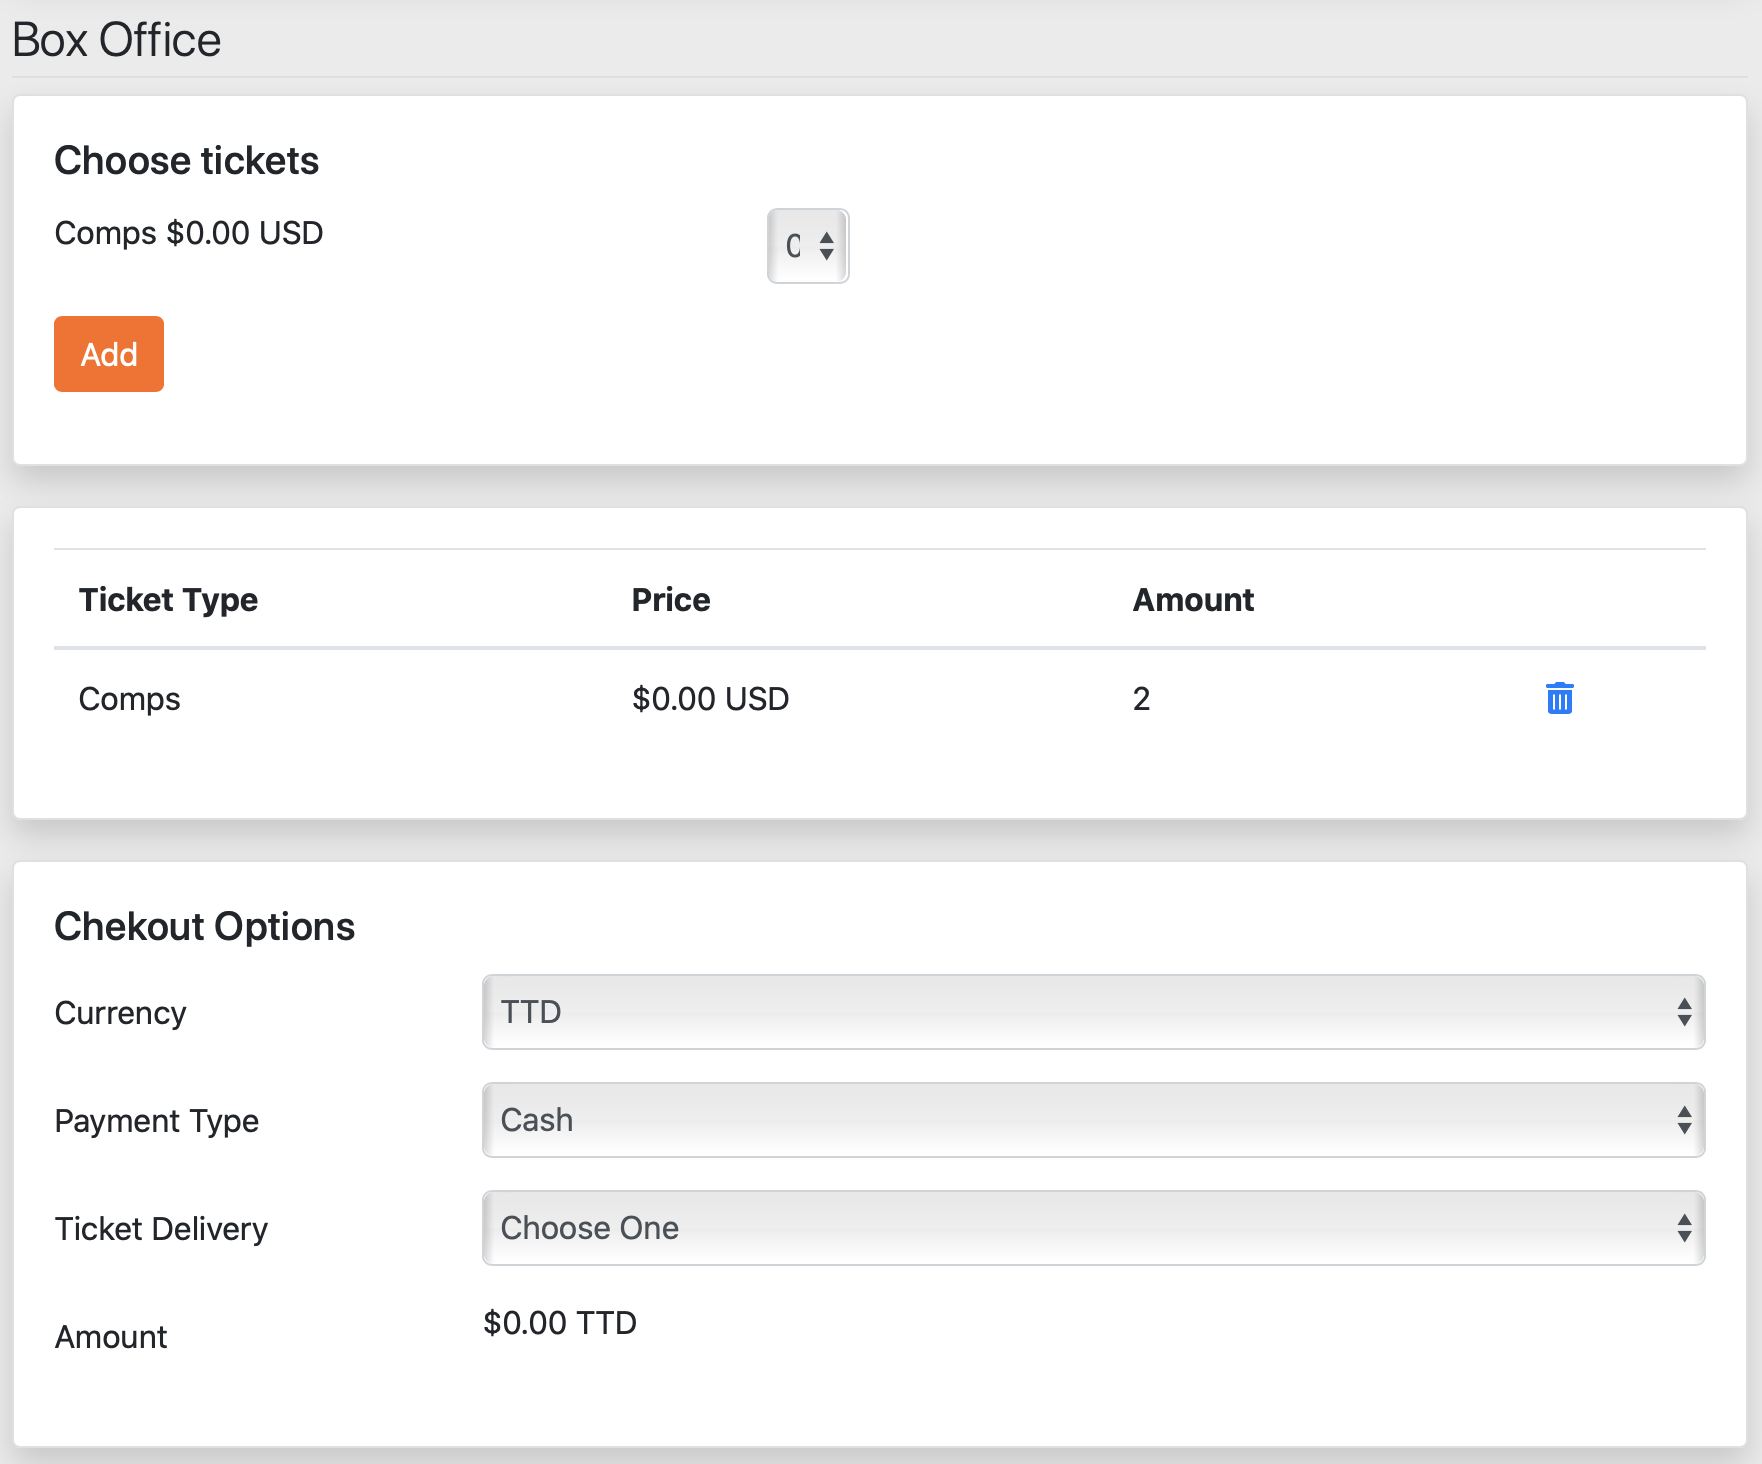Click the Currency field label
Viewport: 1762px width, 1464px height.
point(120,1013)
